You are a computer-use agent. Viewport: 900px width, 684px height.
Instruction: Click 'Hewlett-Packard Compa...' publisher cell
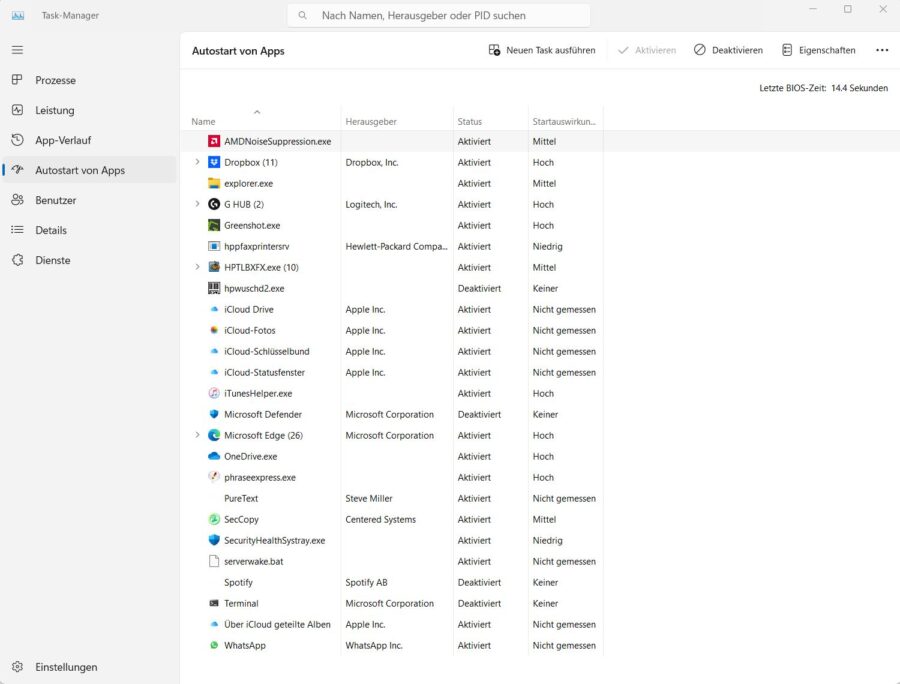(x=396, y=246)
